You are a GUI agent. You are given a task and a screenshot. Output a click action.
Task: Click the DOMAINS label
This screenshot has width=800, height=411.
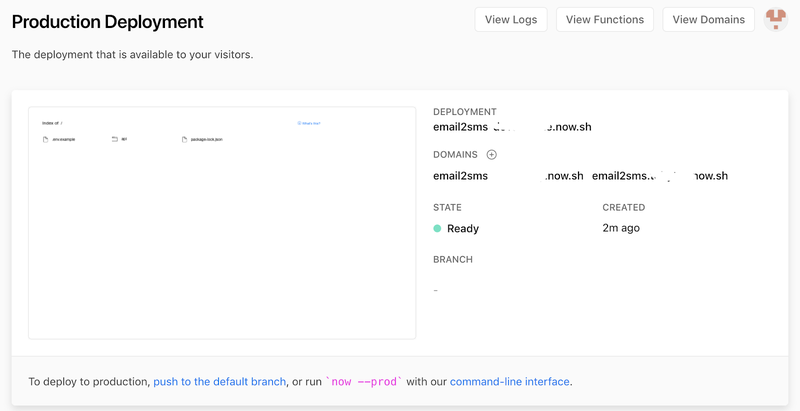[455, 155]
